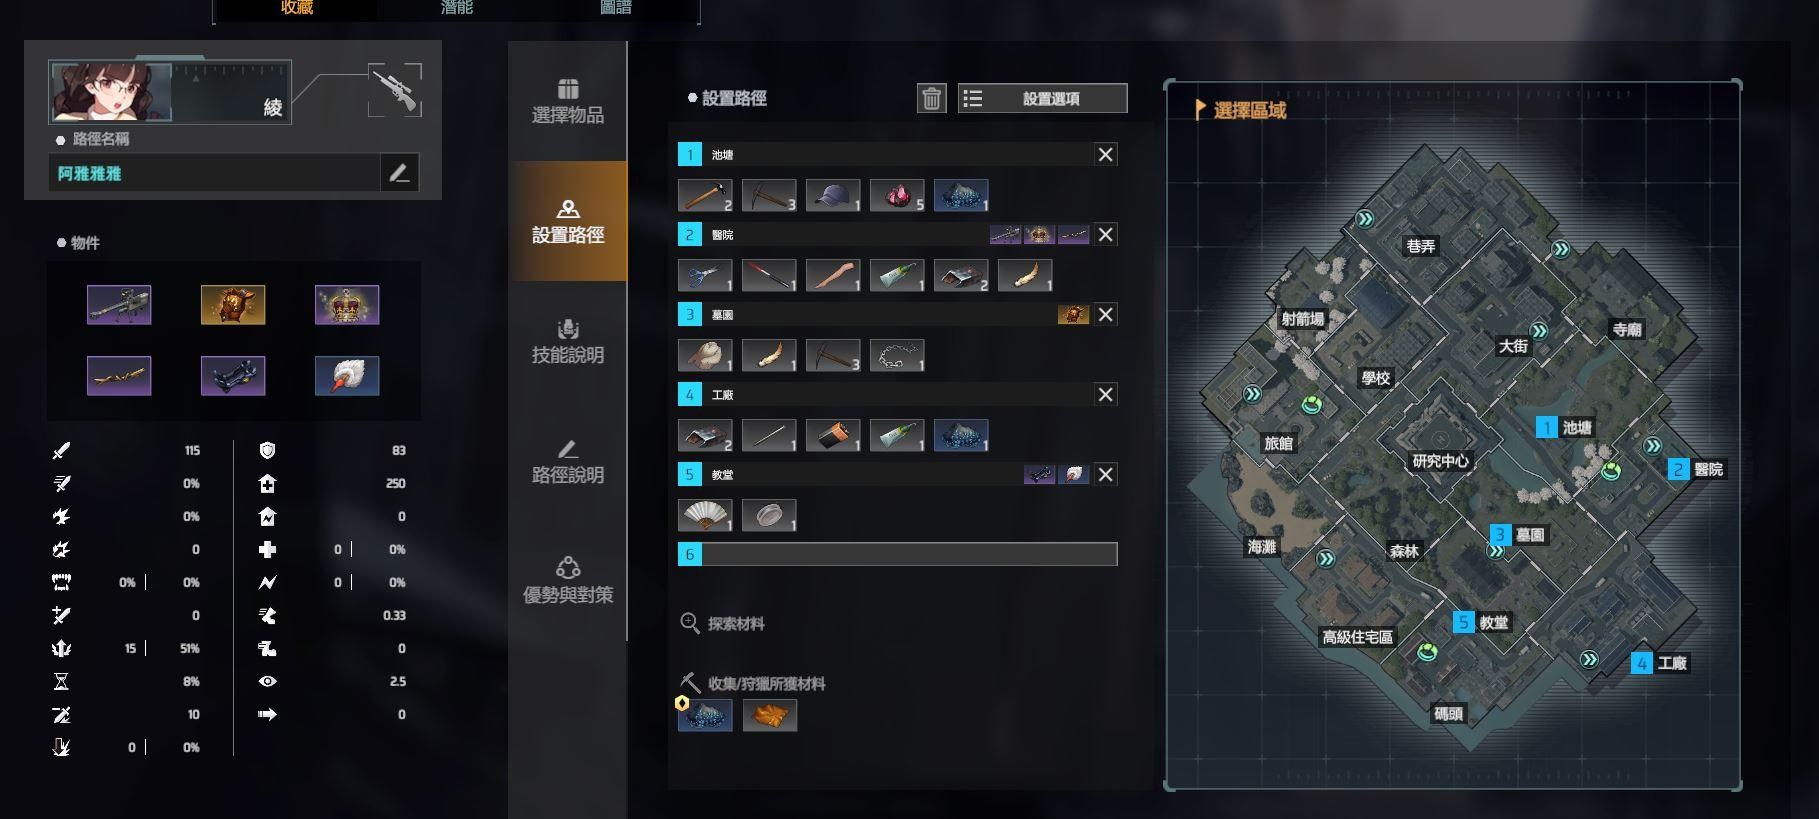Remove route step 3 墓園 with X

(1105, 314)
